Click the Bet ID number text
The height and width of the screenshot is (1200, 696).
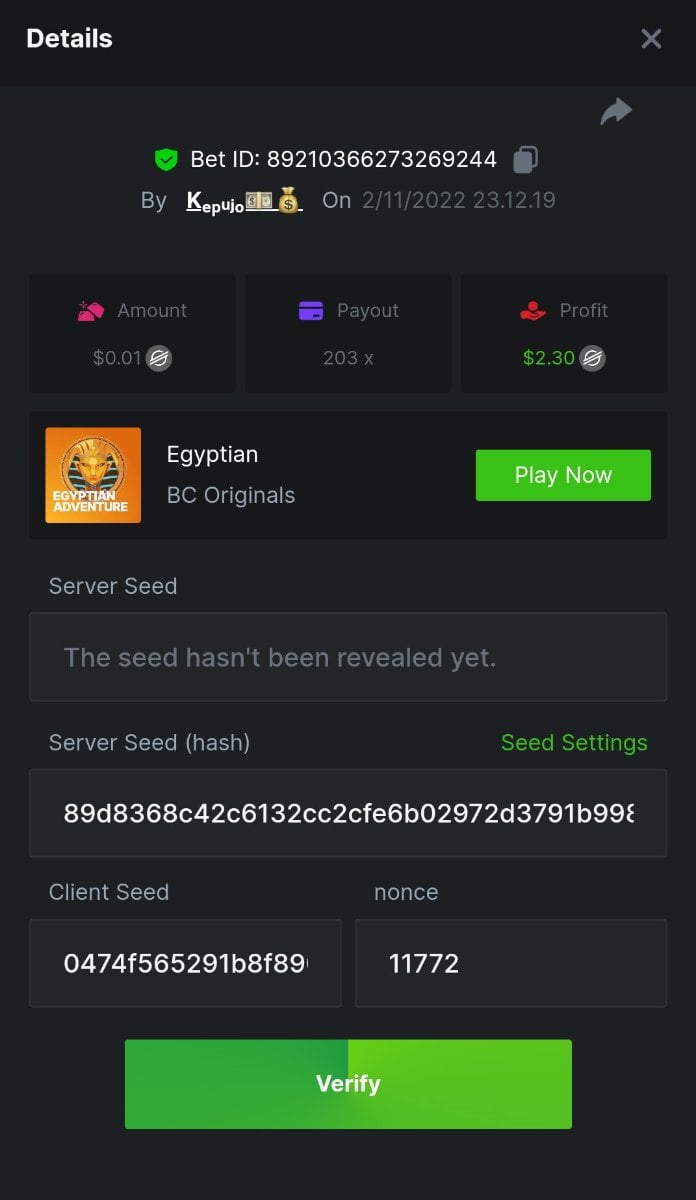click(x=381, y=159)
